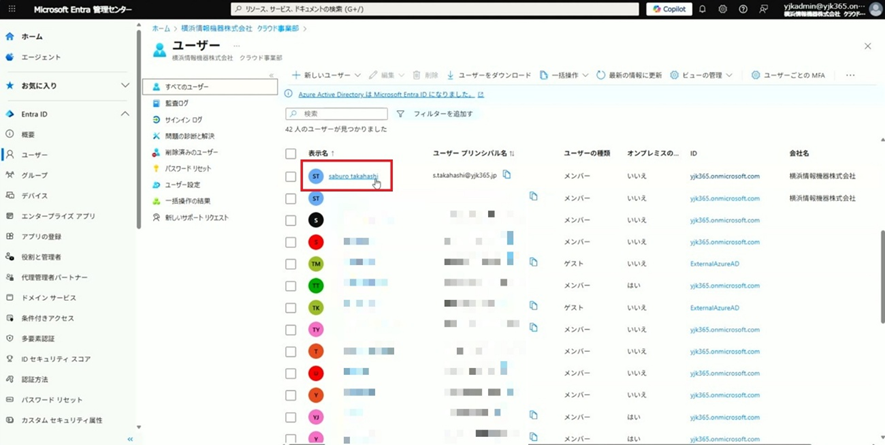Open 削除済みのユーザー menu item

pyautogui.click(x=191, y=152)
